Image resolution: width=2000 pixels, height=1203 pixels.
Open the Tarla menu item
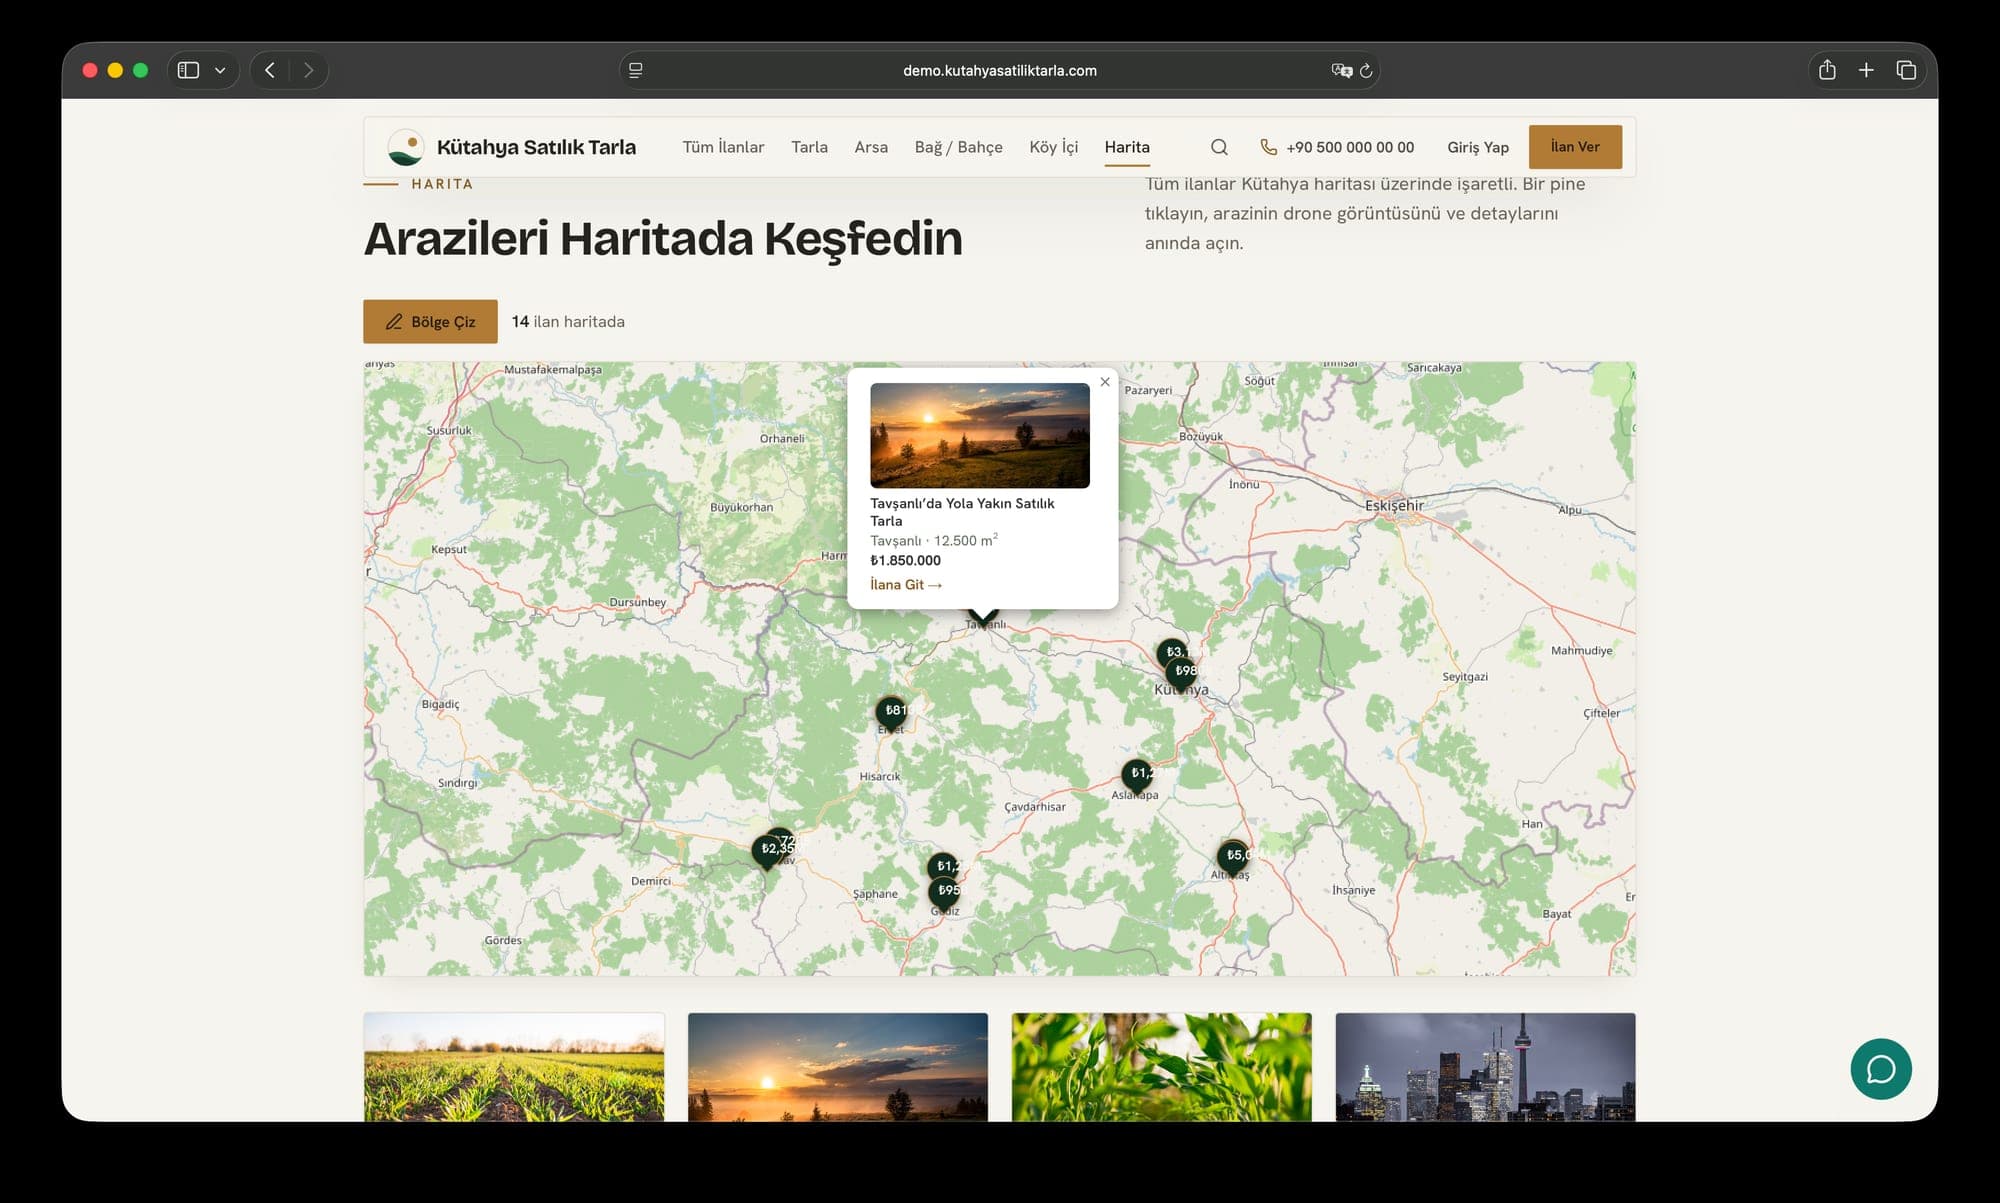tap(809, 147)
